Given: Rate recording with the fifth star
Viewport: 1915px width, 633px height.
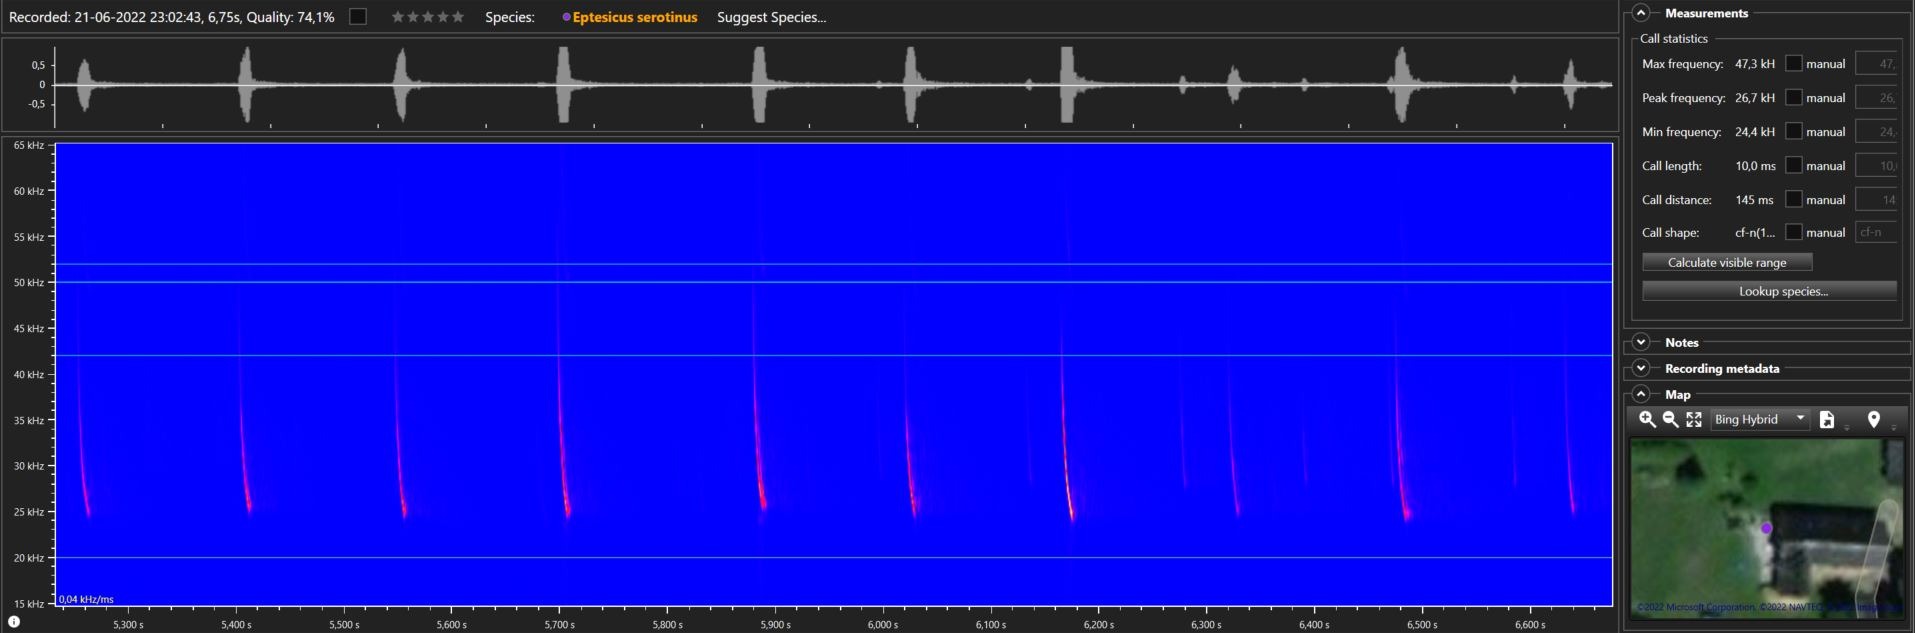Looking at the screenshot, I should [x=458, y=17].
